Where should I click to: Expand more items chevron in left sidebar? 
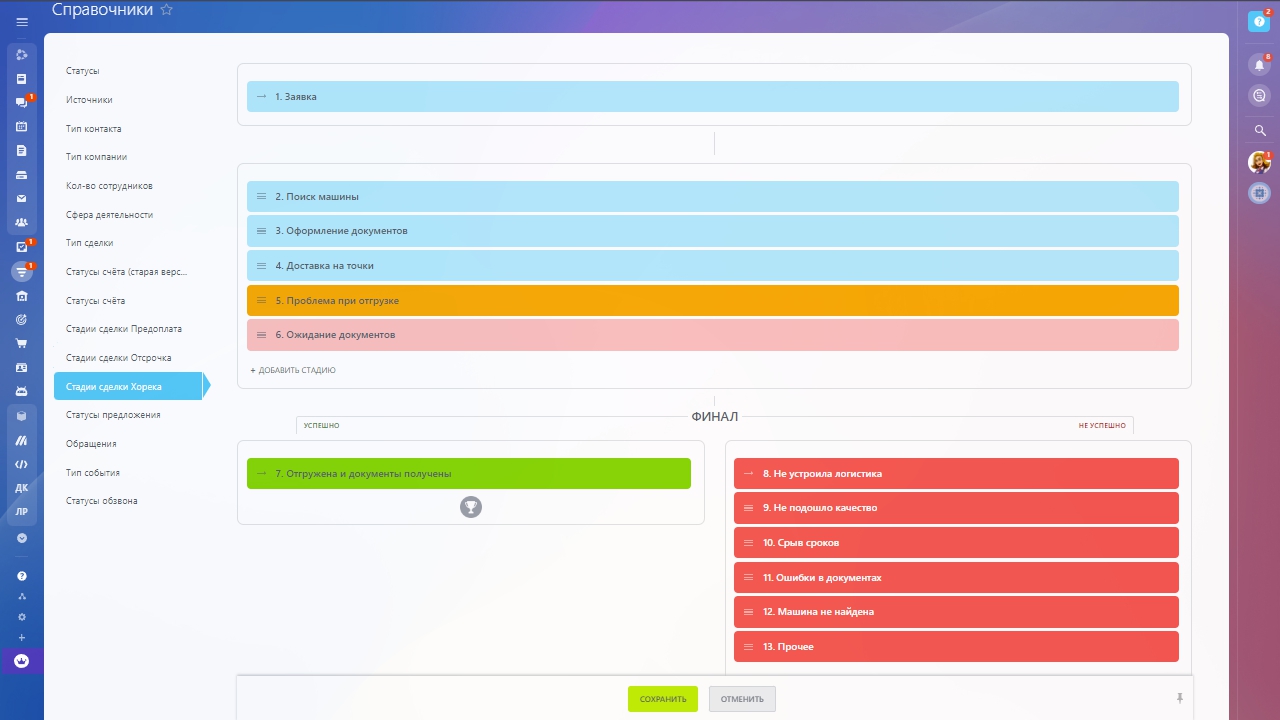(x=22, y=538)
